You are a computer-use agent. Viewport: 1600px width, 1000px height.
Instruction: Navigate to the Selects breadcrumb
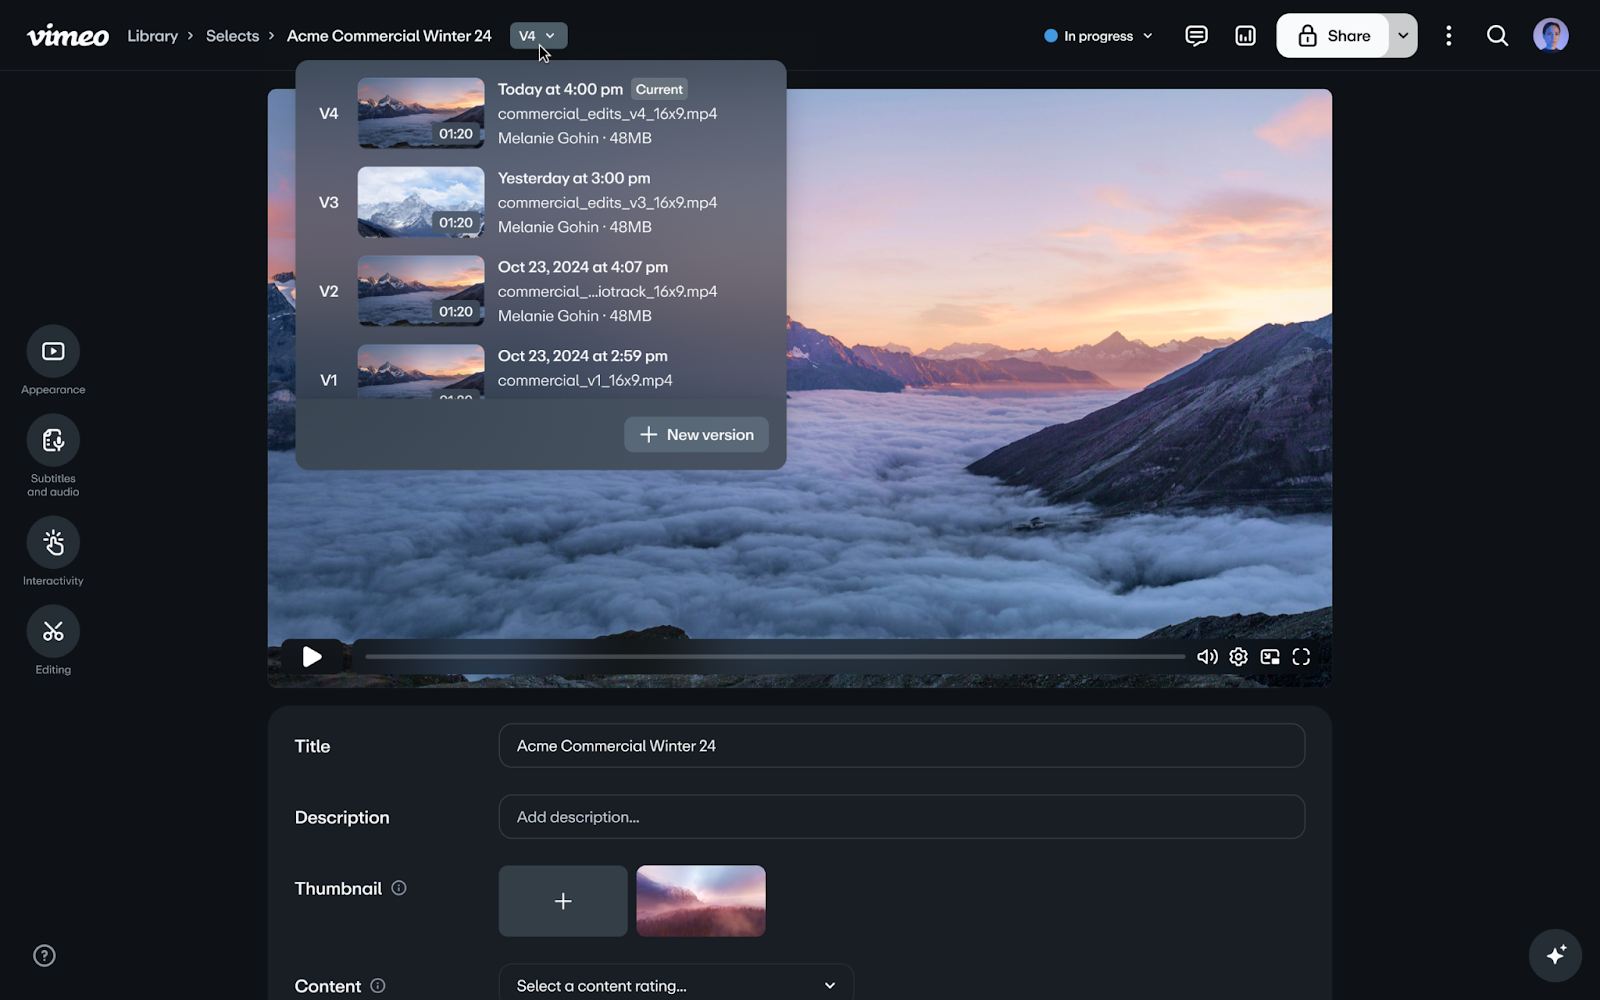click(x=232, y=35)
